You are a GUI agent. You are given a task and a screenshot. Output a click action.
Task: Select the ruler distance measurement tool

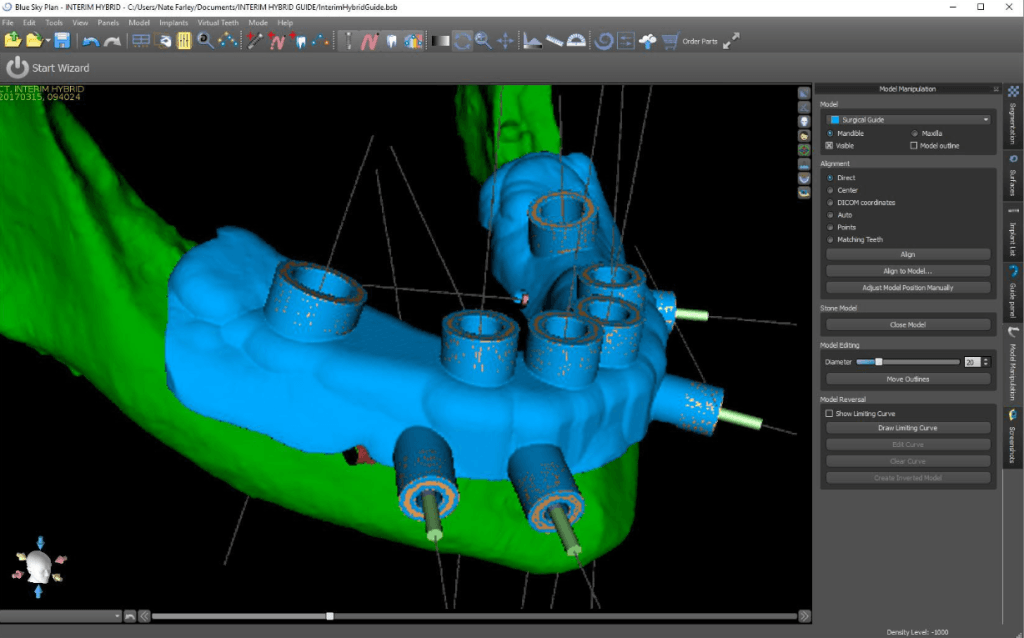click(554, 41)
